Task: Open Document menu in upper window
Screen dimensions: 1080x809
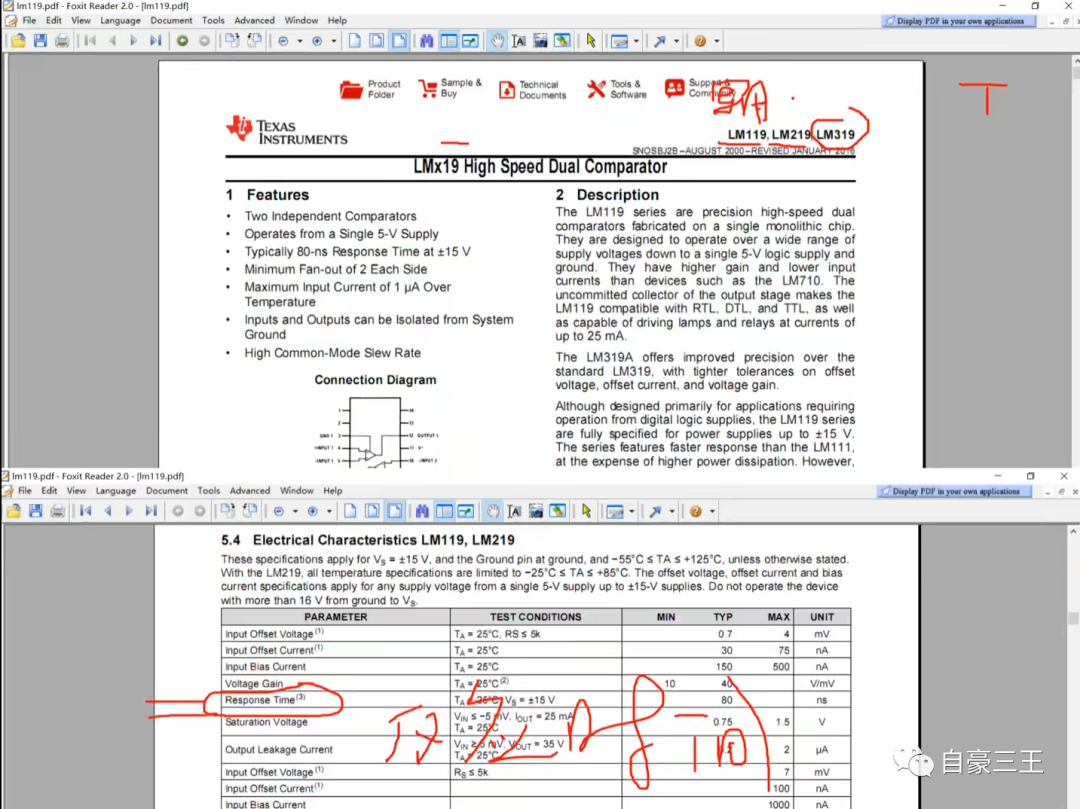Action: pos(172,21)
